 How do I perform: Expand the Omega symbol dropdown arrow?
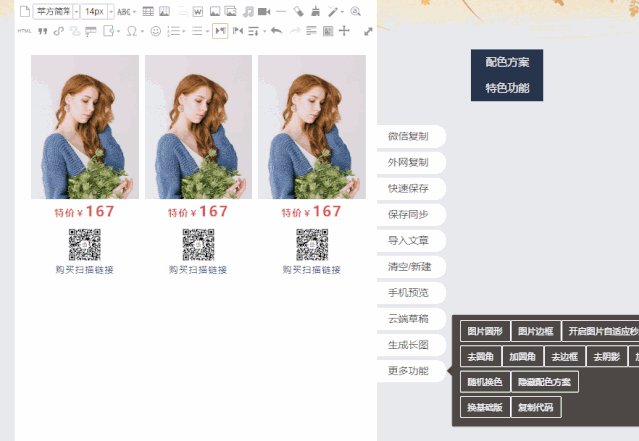point(142,31)
